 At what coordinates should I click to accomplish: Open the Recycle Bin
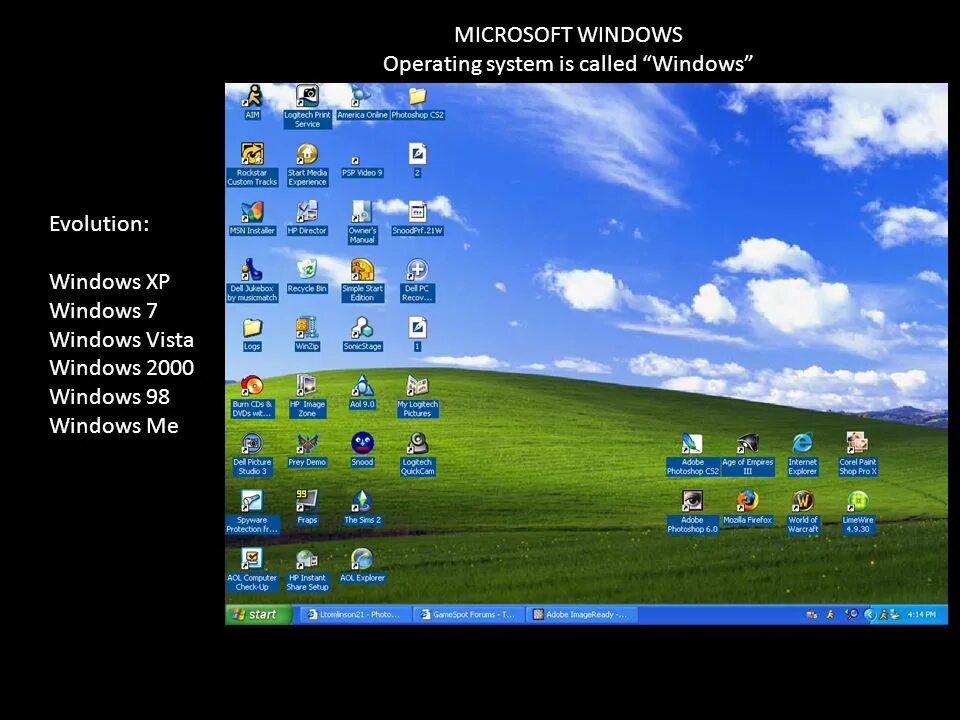307,276
